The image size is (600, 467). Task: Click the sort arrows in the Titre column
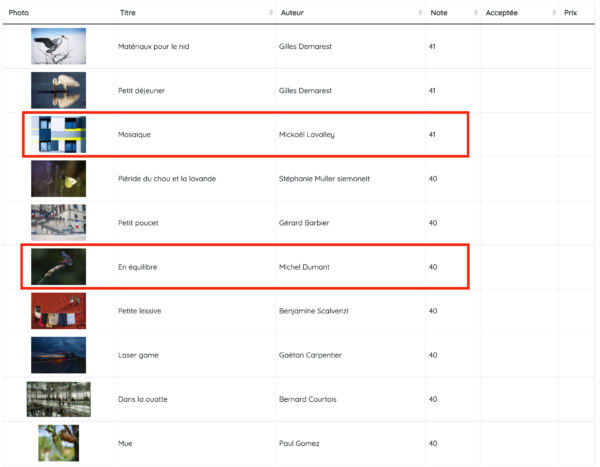271,13
